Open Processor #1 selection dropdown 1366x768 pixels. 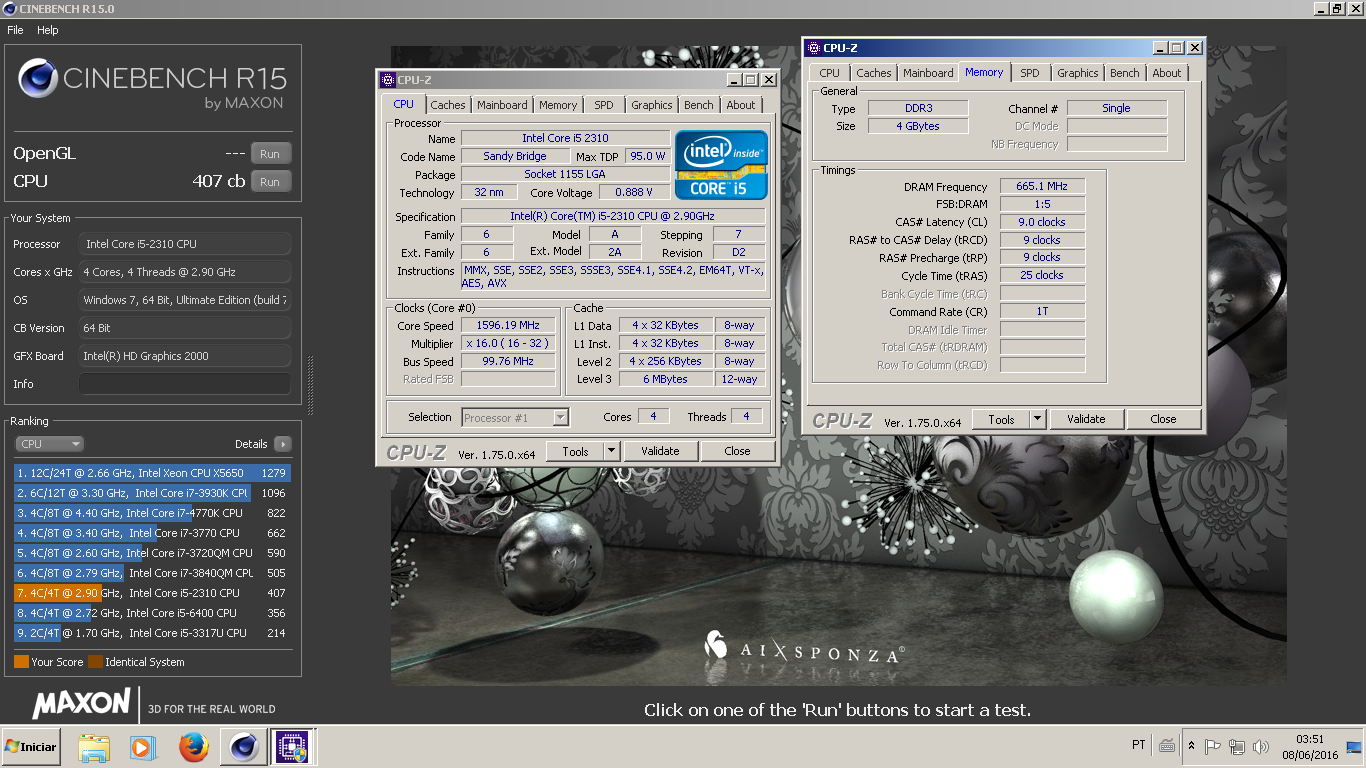coord(515,418)
